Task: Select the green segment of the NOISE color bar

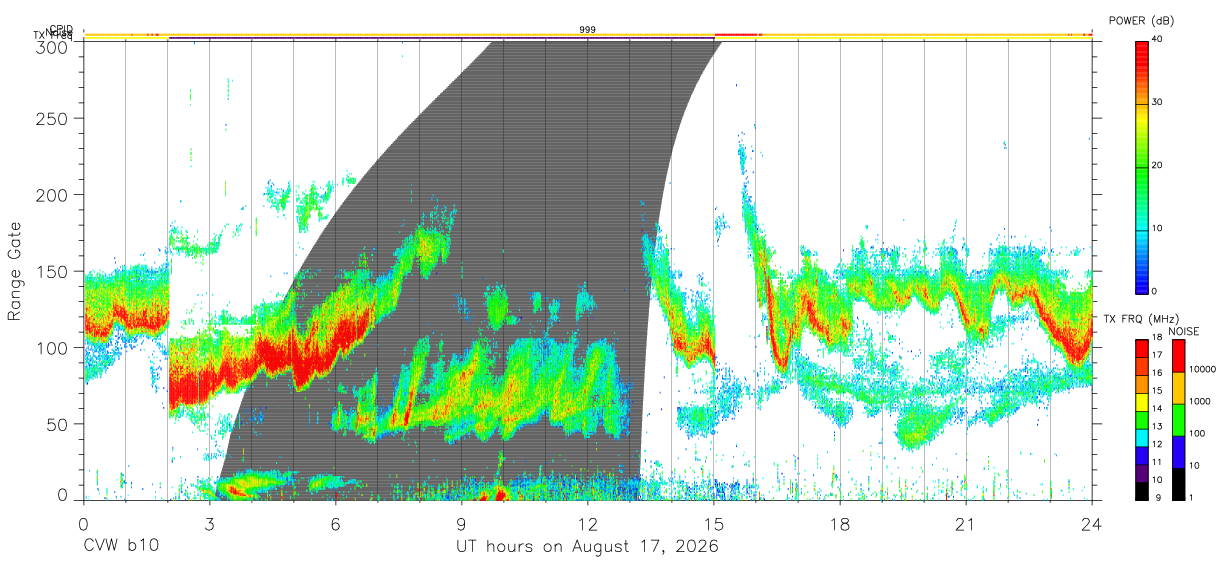Action: pyautogui.click(x=1179, y=420)
